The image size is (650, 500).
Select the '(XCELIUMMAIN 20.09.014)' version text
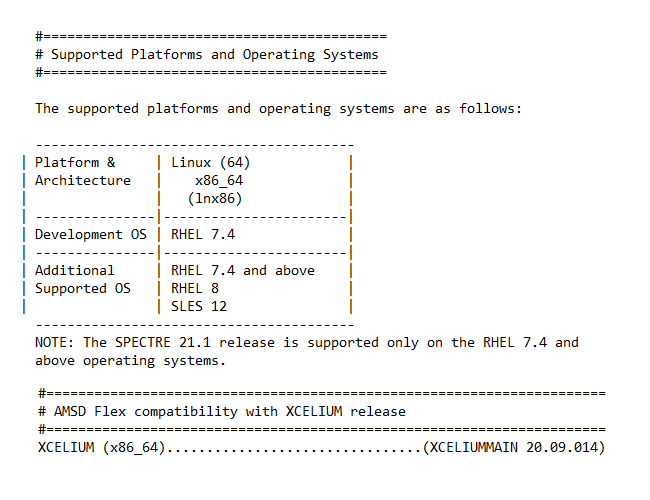(x=514, y=447)
